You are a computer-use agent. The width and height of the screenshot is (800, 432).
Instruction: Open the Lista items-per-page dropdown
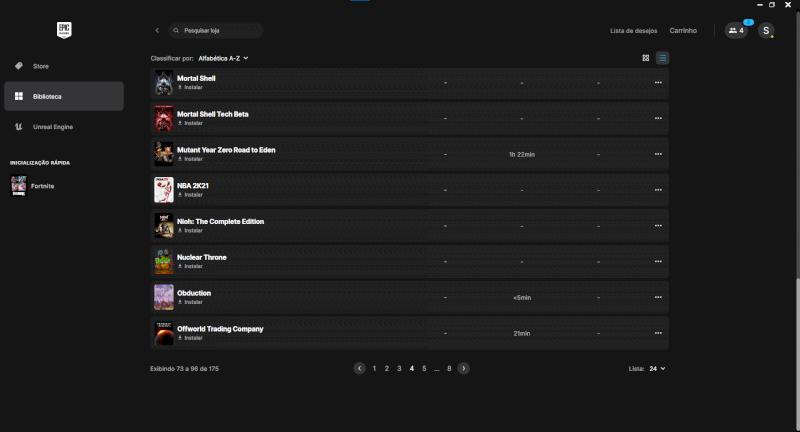656,368
